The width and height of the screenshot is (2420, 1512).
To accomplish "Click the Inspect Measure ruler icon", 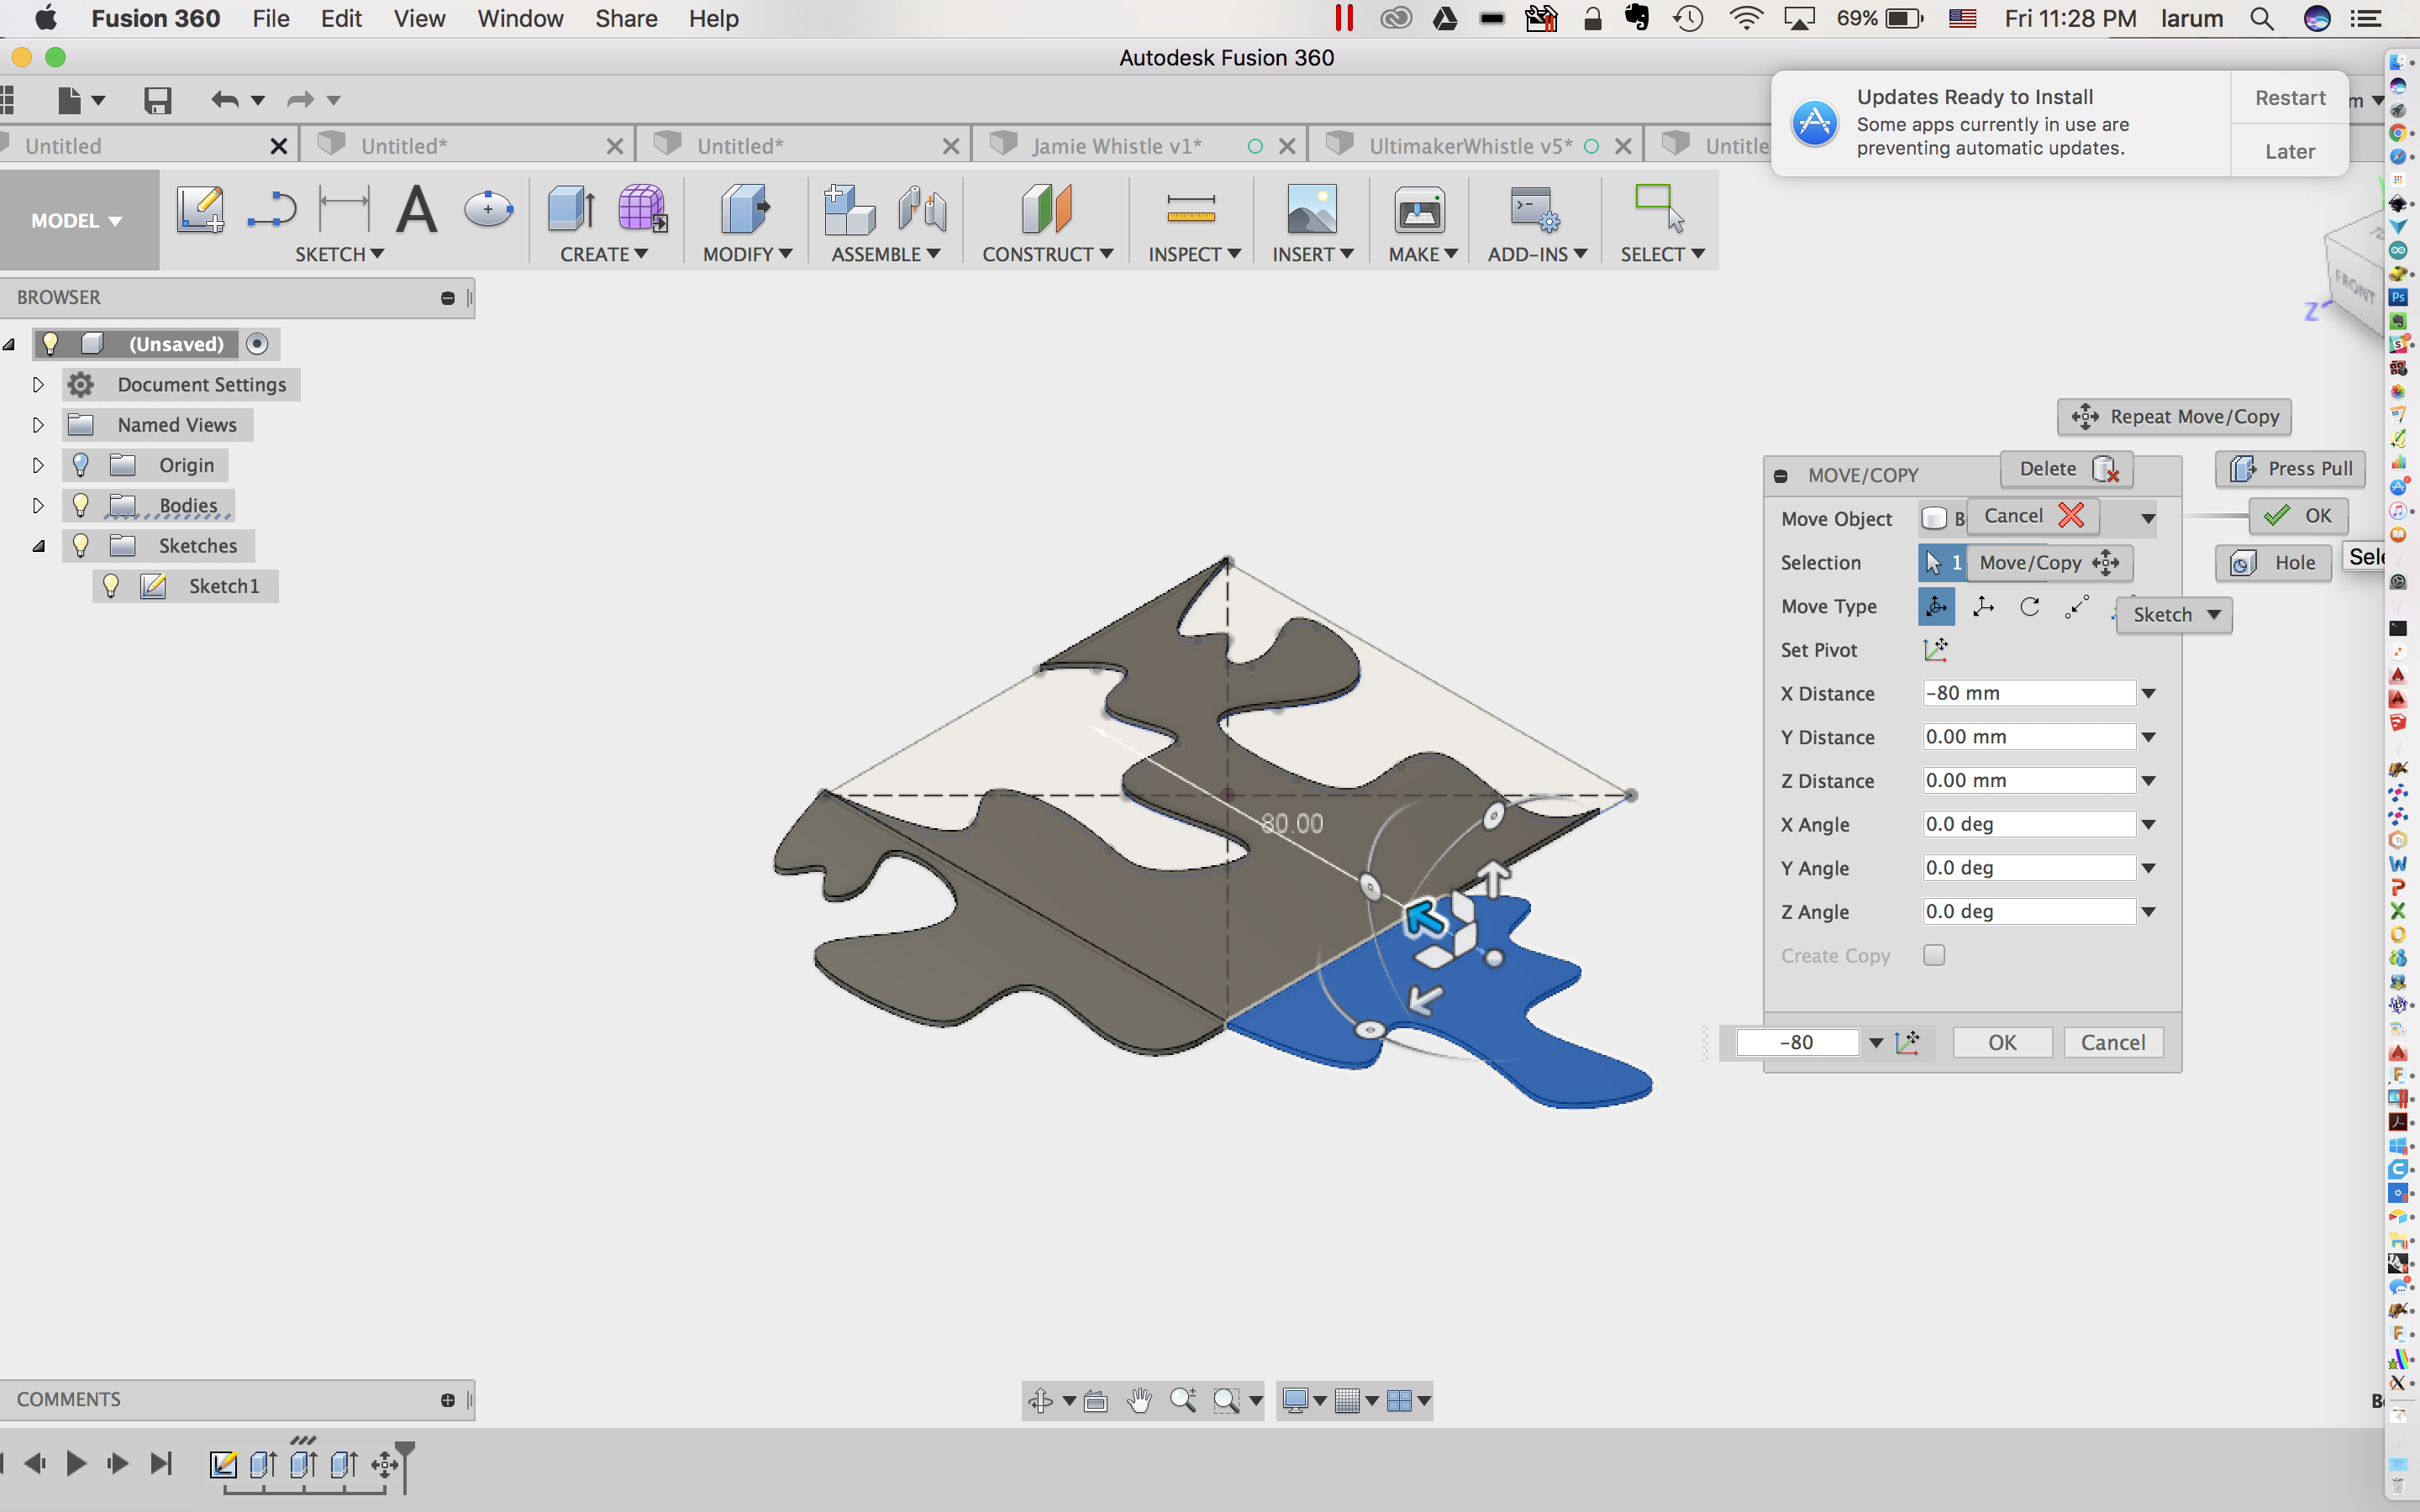I will click(1191, 210).
